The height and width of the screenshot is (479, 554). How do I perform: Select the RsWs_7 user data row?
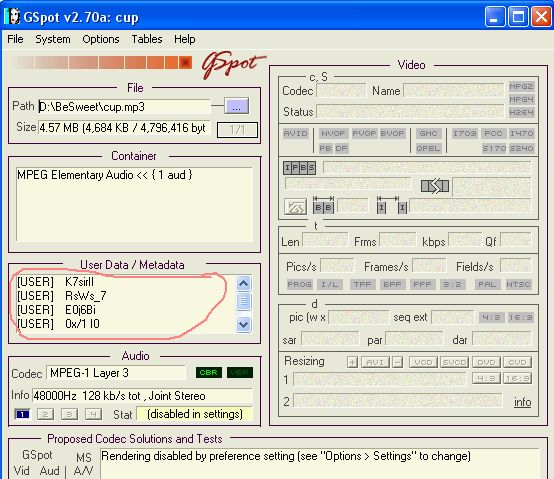point(61,296)
